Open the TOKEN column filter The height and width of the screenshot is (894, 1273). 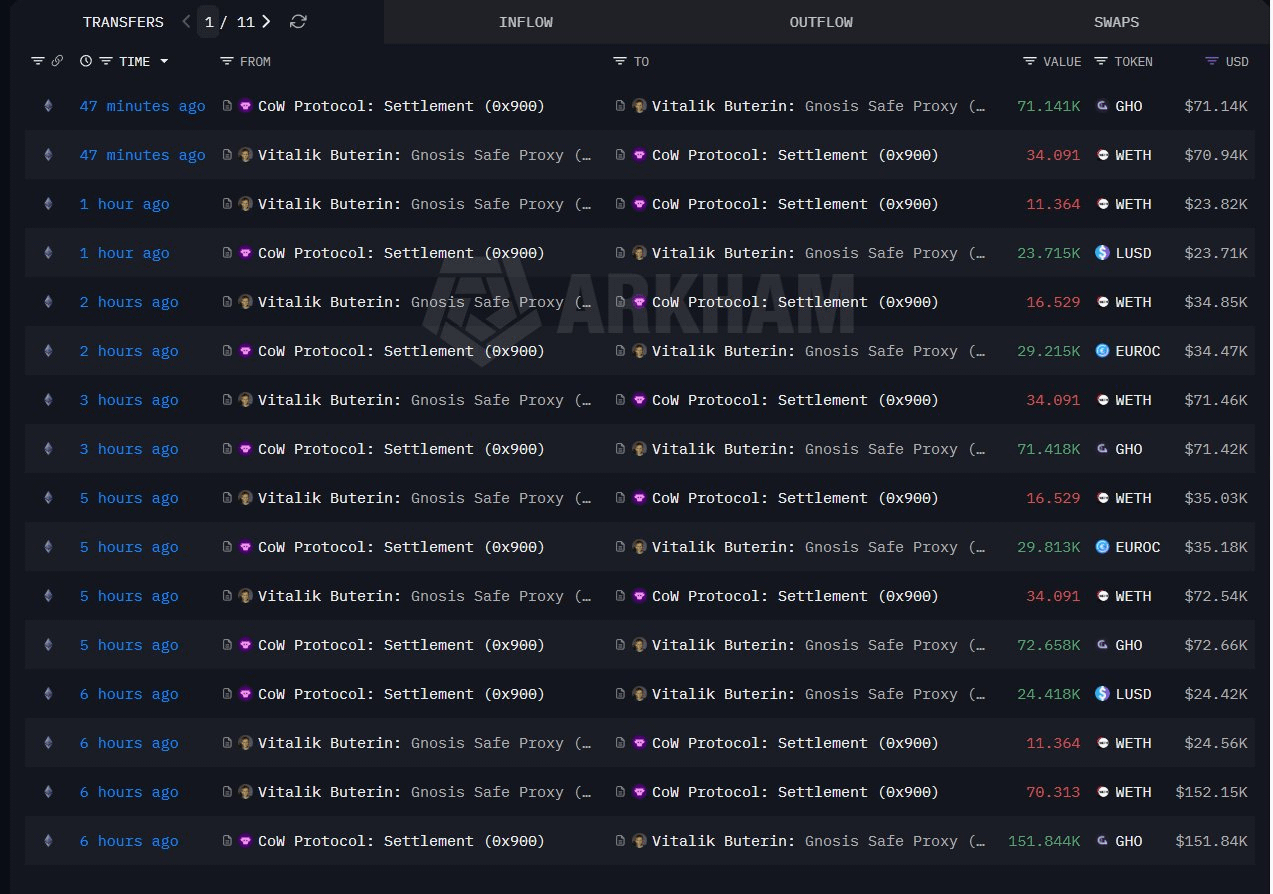[1101, 62]
